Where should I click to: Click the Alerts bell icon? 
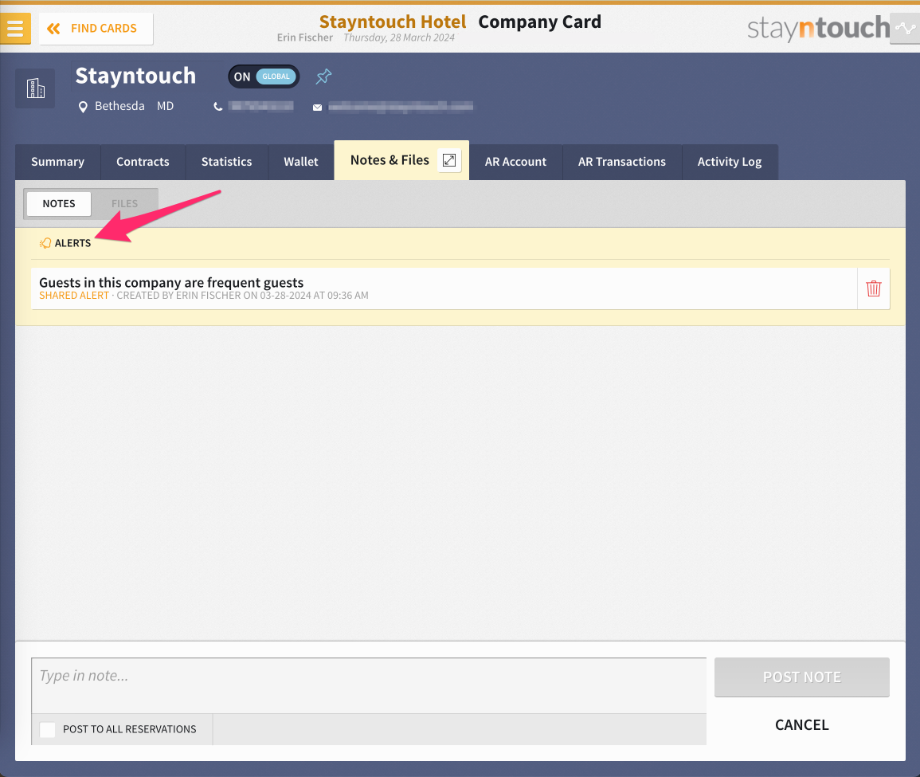click(45, 243)
